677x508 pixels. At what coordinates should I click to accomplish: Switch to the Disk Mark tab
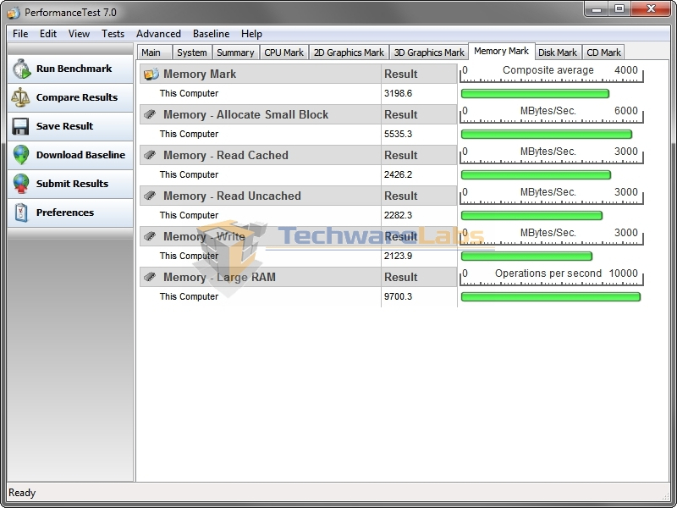(557, 52)
